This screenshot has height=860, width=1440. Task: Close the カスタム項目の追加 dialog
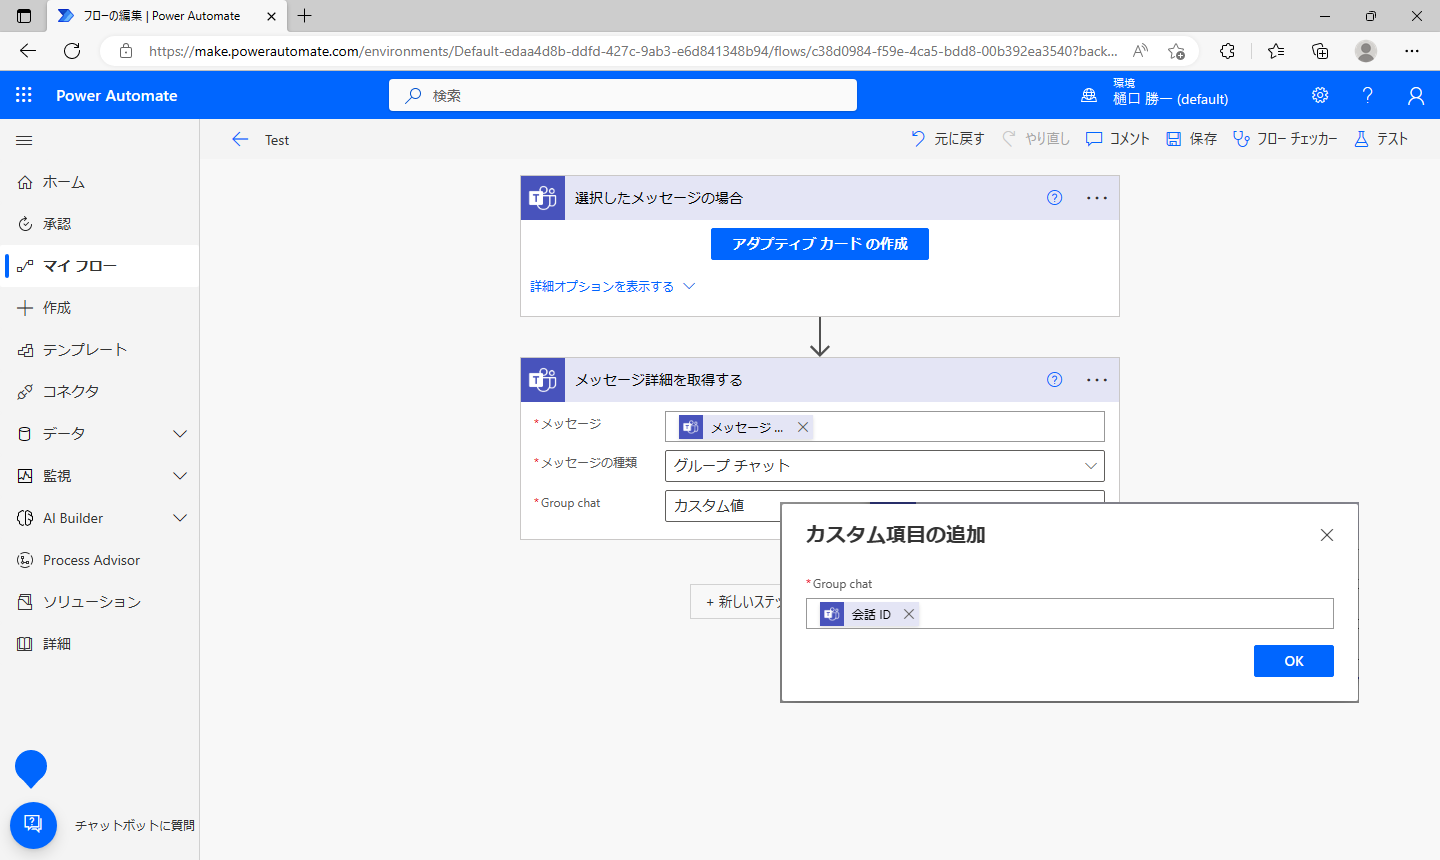point(1327,535)
